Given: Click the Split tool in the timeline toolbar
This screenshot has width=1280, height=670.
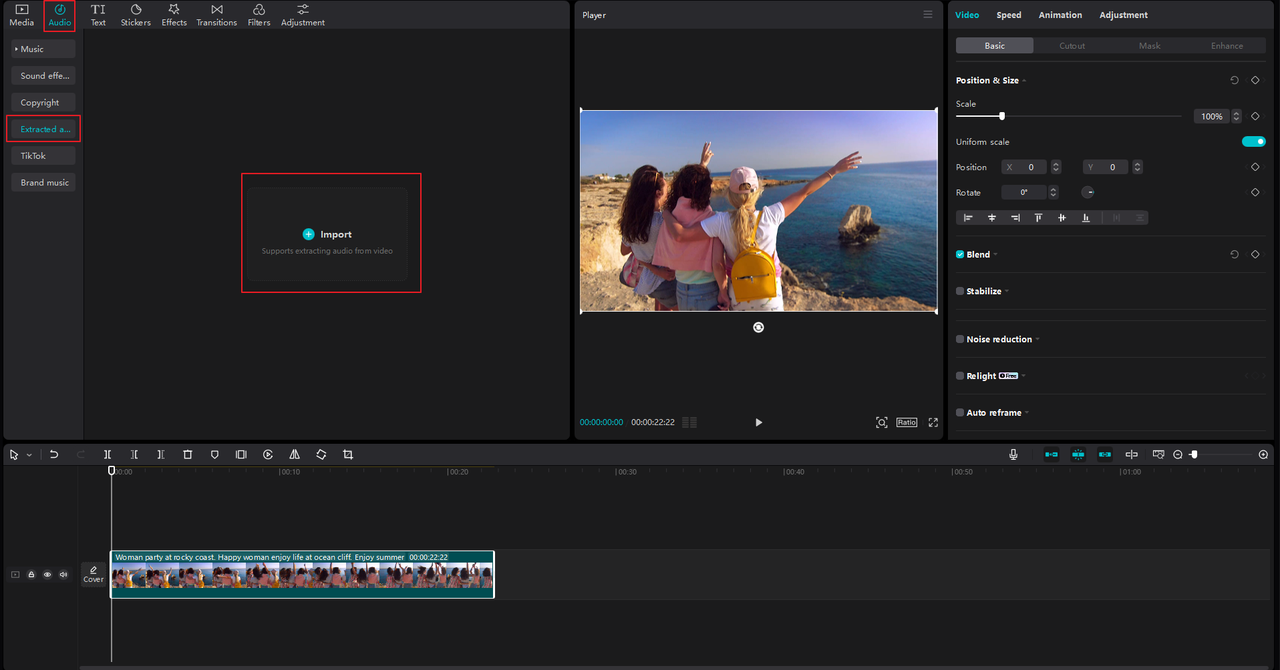Looking at the screenshot, I should pos(107,454).
